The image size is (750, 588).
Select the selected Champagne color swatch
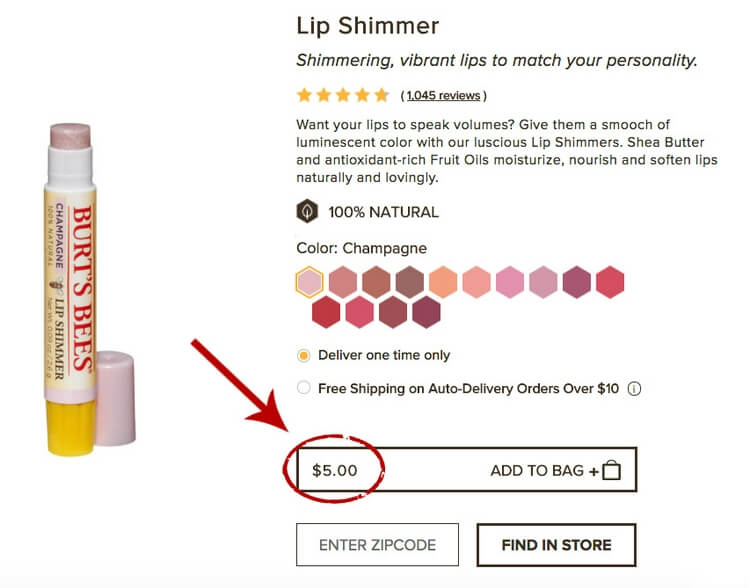pyautogui.click(x=309, y=282)
